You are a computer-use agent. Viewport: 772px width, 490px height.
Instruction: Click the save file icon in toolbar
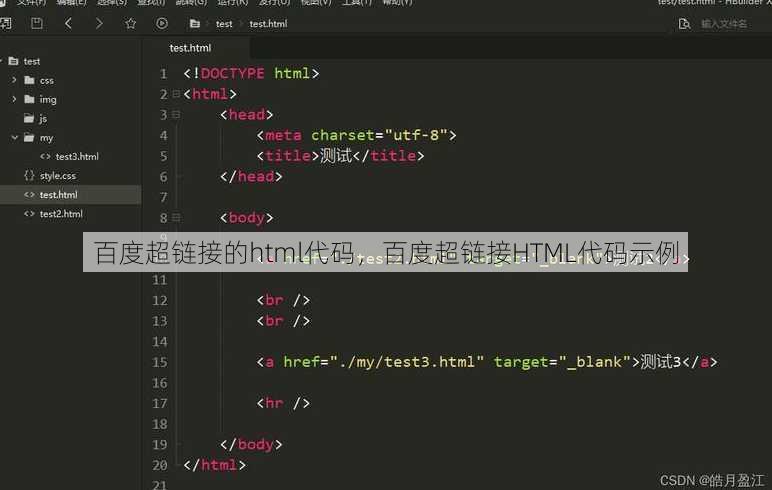(x=36, y=23)
